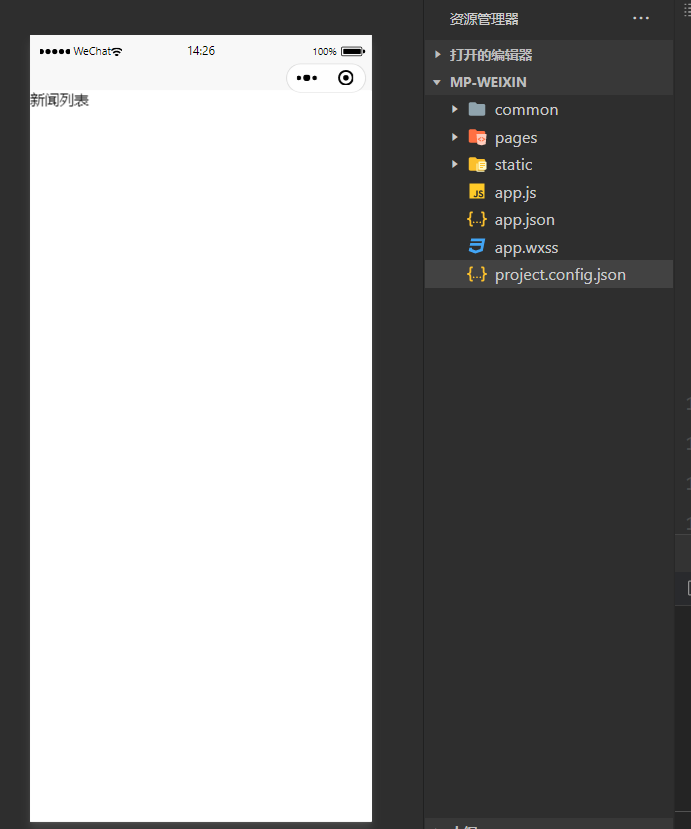Click the WeChat carrier label
Image resolution: width=691 pixels, height=829 pixels.
[x=91, y=51]
